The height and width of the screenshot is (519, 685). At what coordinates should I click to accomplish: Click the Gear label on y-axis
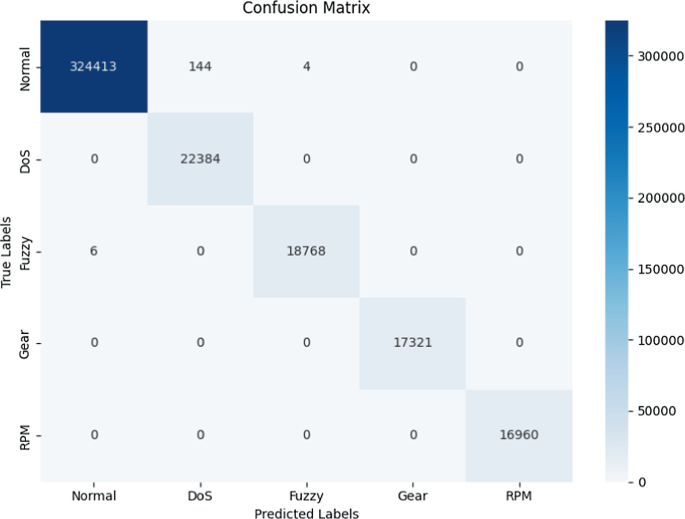(25, 345)
